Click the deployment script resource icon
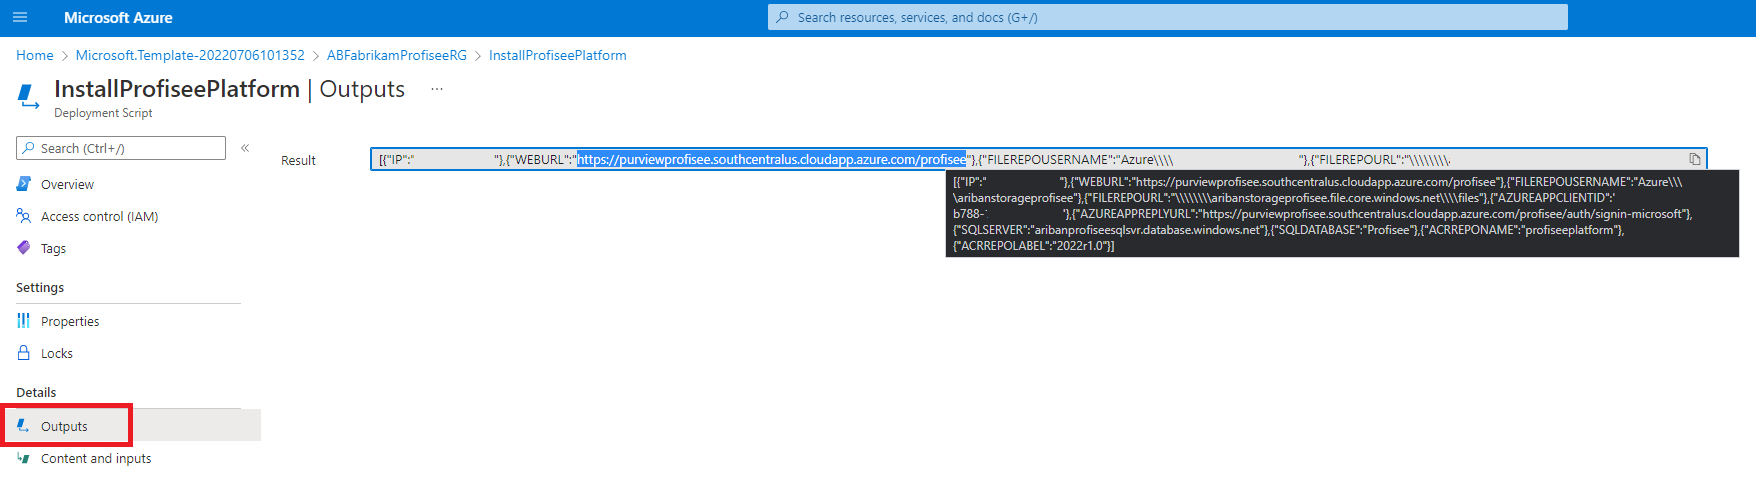This screenshot has width=1756, height=478. coord(29,97)
